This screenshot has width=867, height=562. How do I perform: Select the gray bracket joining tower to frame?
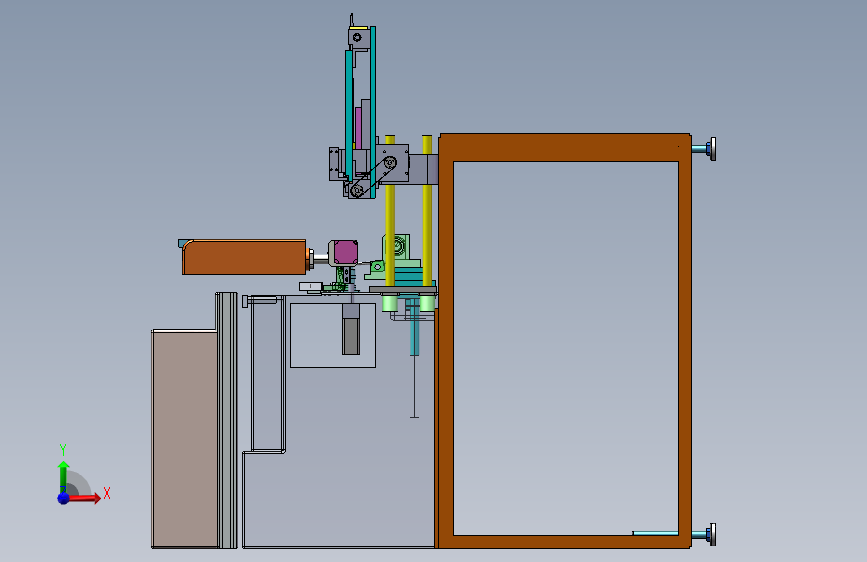click(x=424, y=169)
